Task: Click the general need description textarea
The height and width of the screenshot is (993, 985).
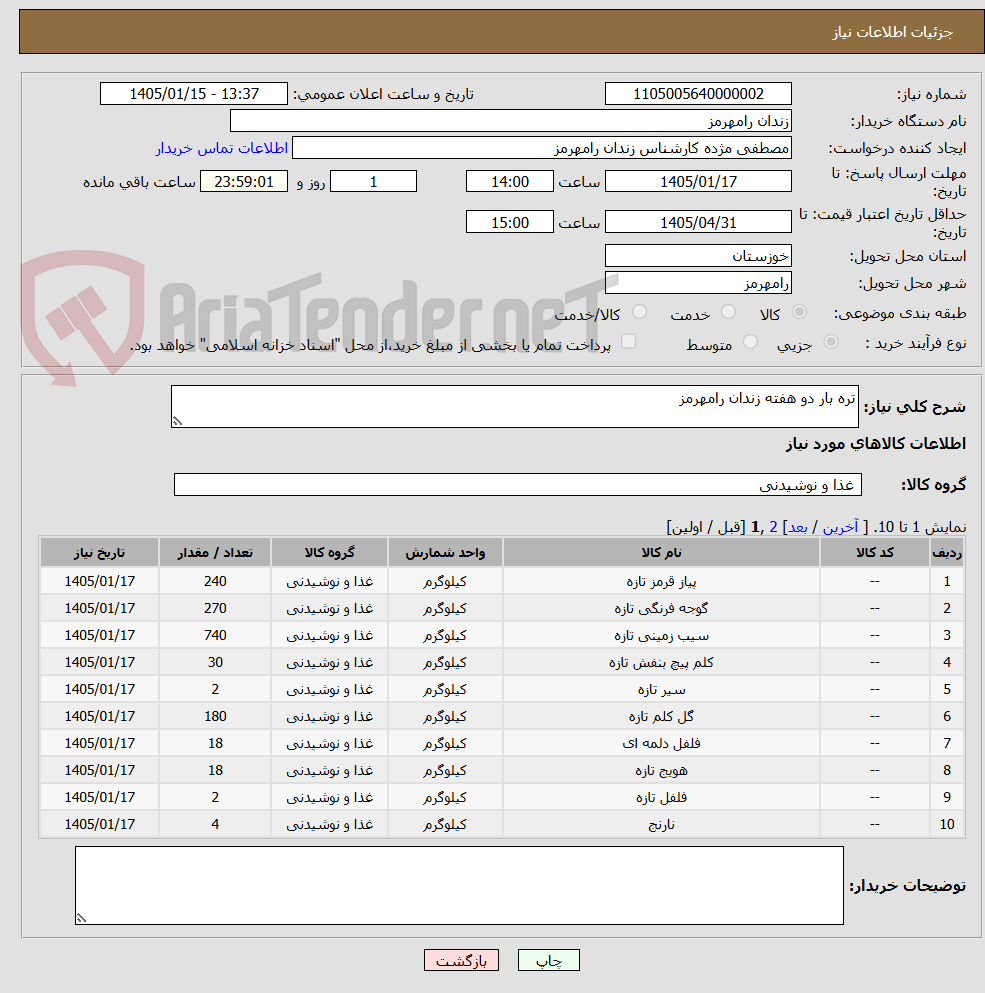Action: [x=514, y=407]
